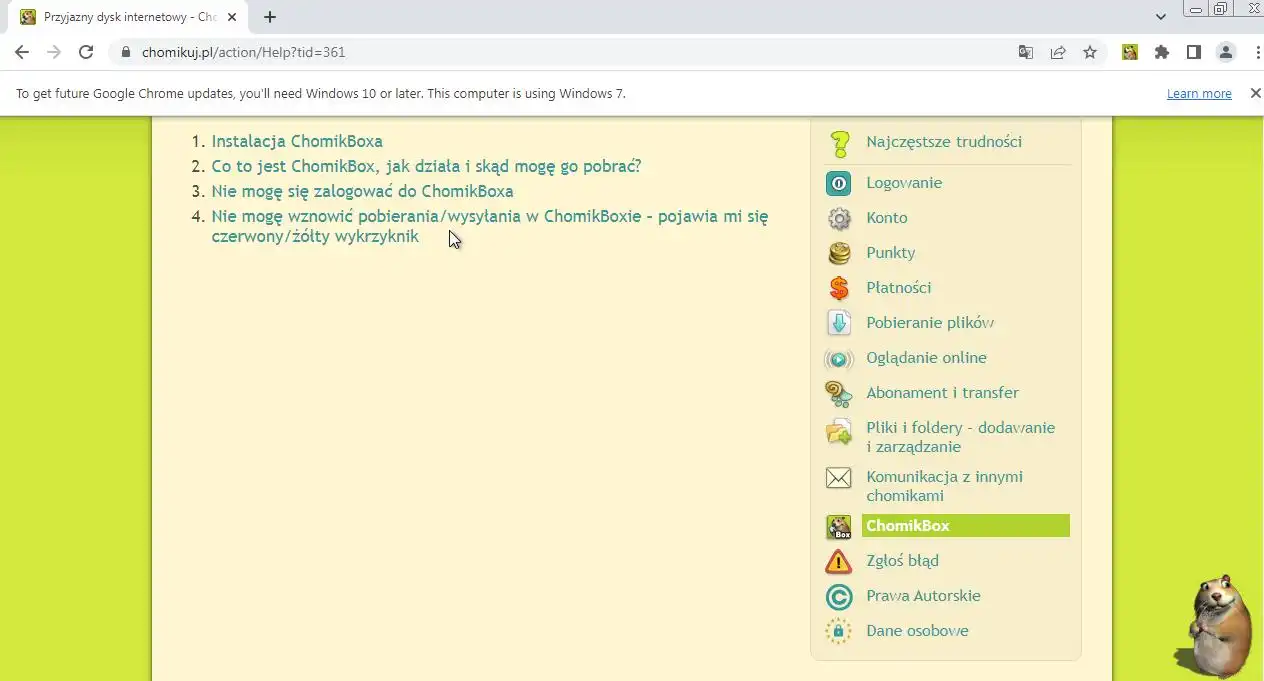The height and width of the screenshot is (681, 1264).
Task: Click the Pliki i foldery folder icon
Action: pyautogui.click(x=838, y=432)
